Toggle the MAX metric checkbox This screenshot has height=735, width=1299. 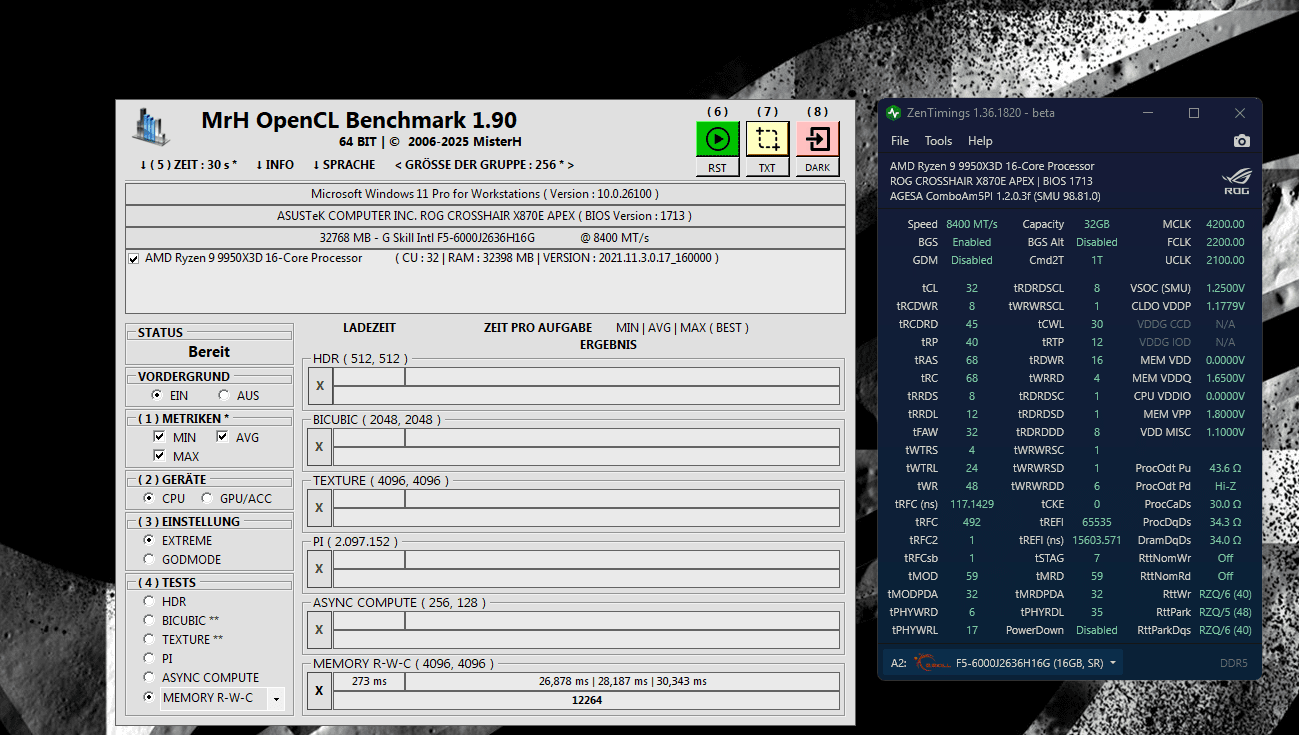[x=159, y=456]
